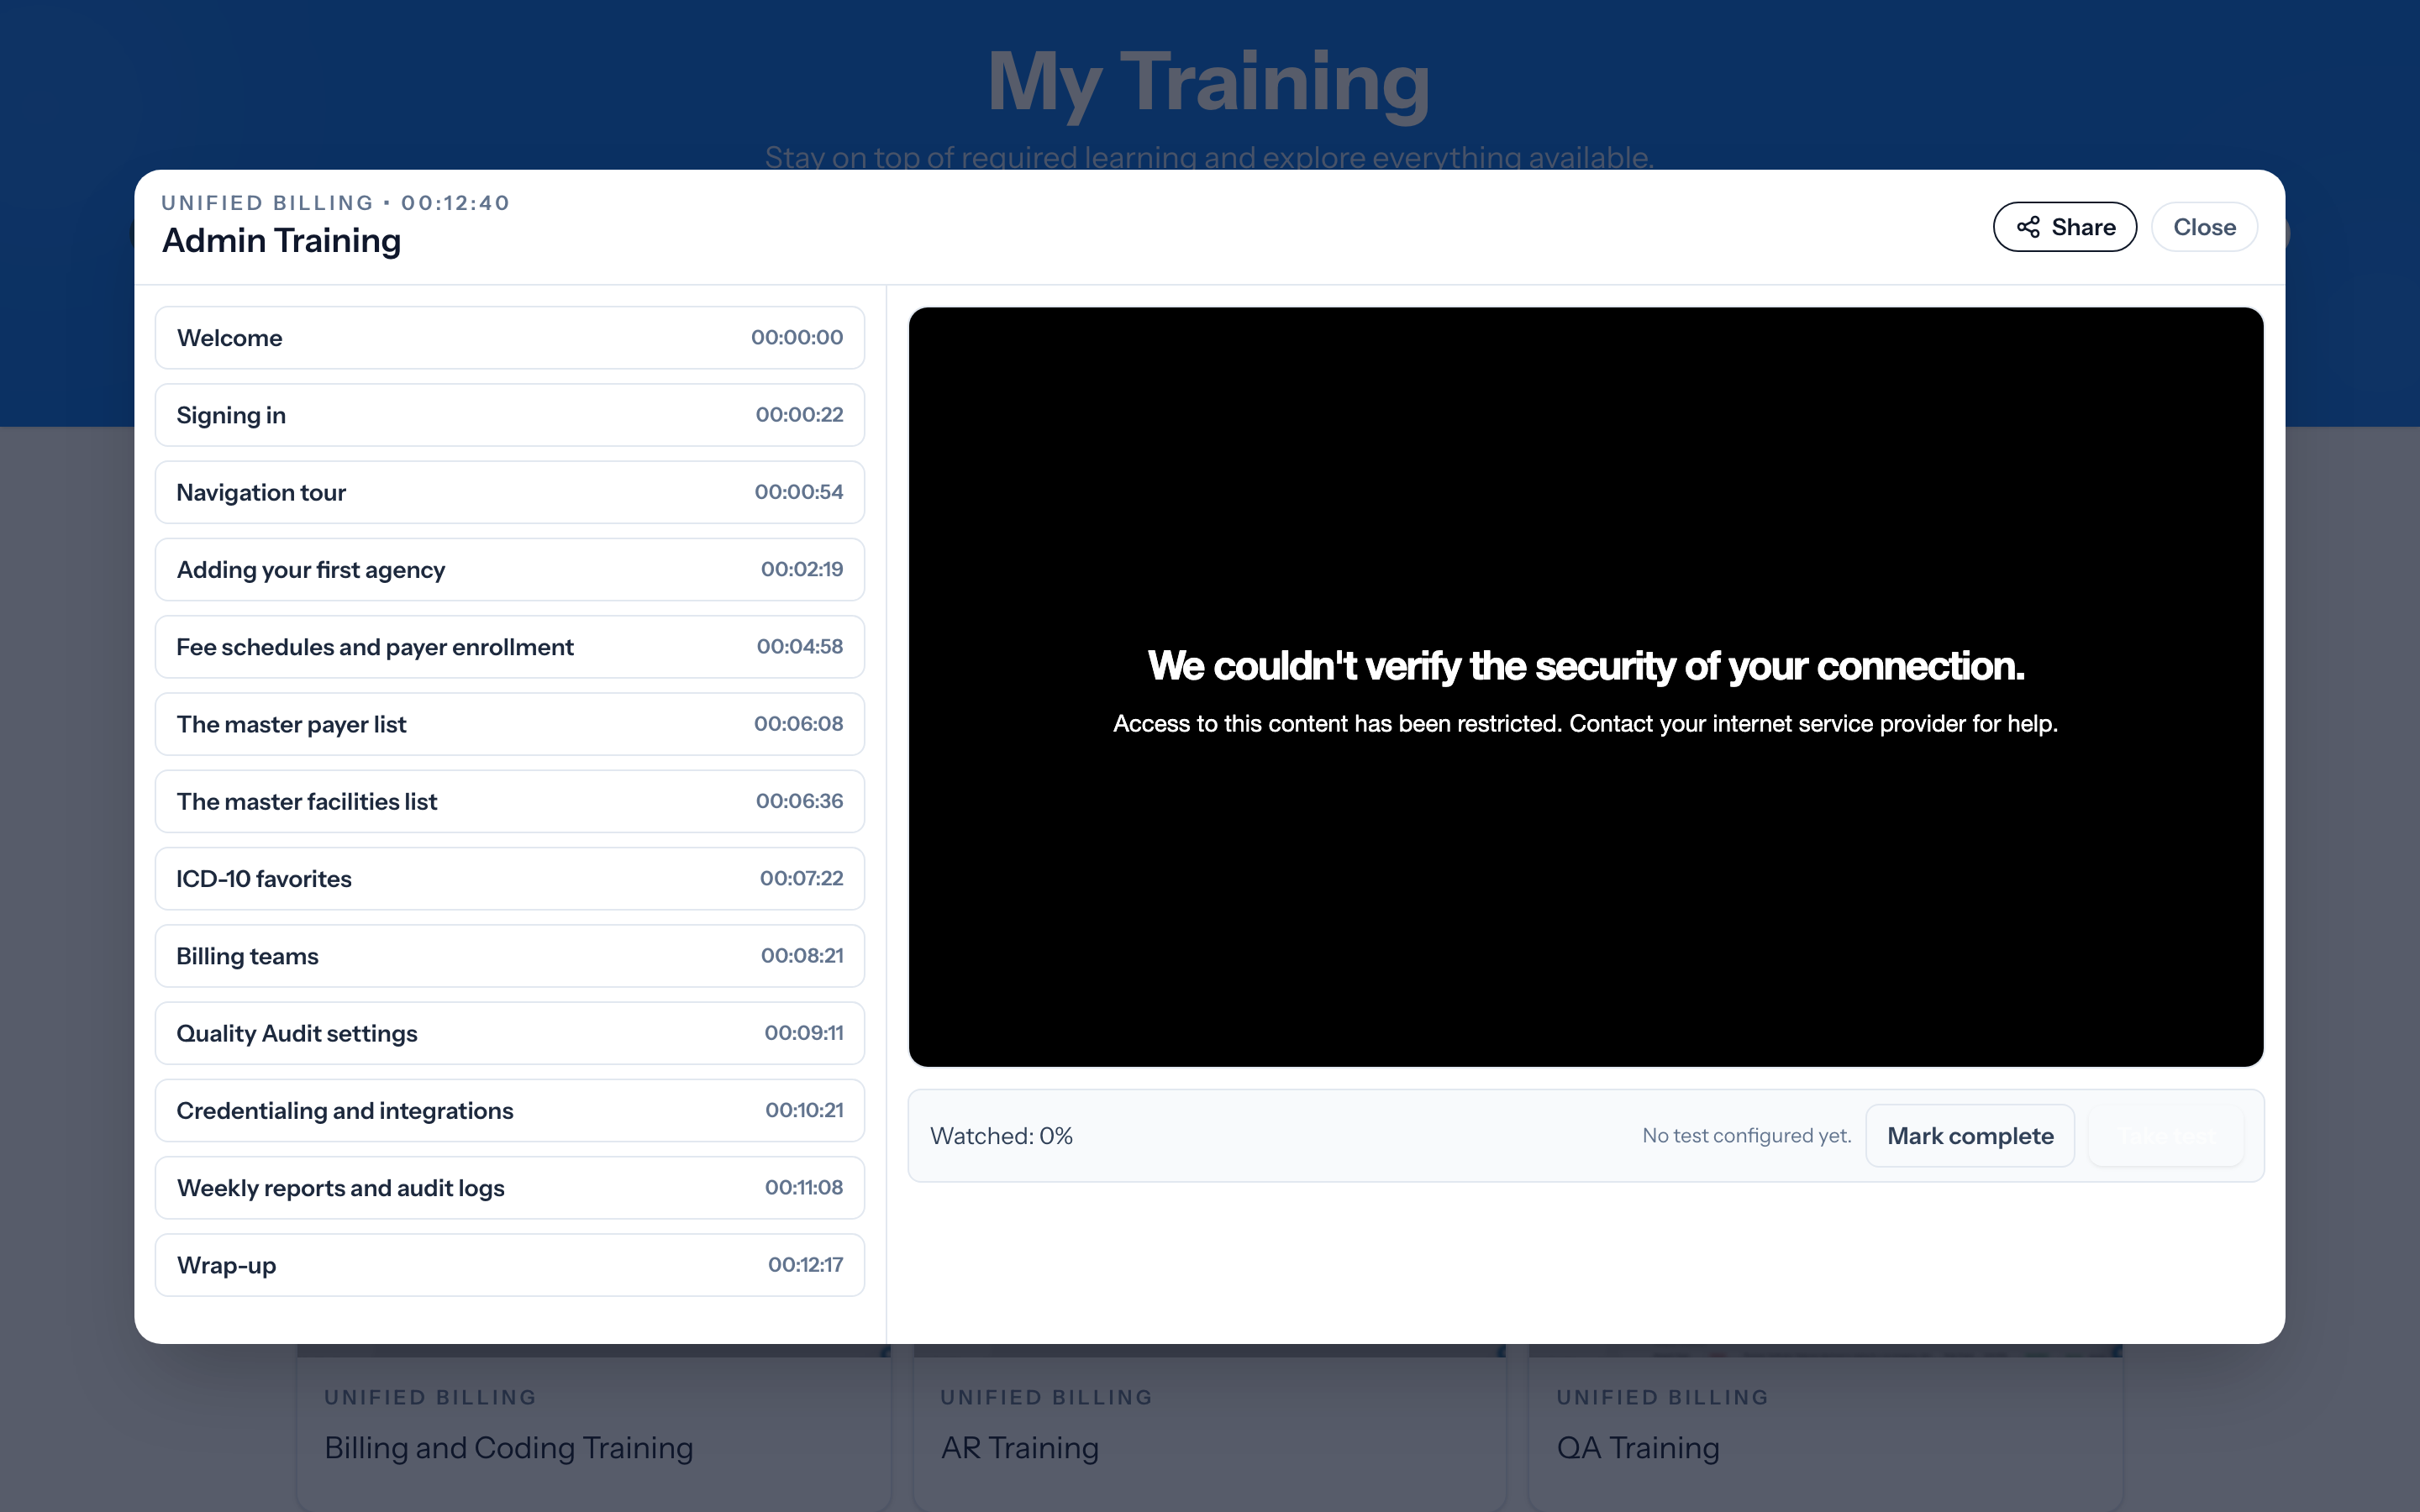Screen dimensions: 2420x1512
Task: Click the Share button
Action: click(2064, 227)
